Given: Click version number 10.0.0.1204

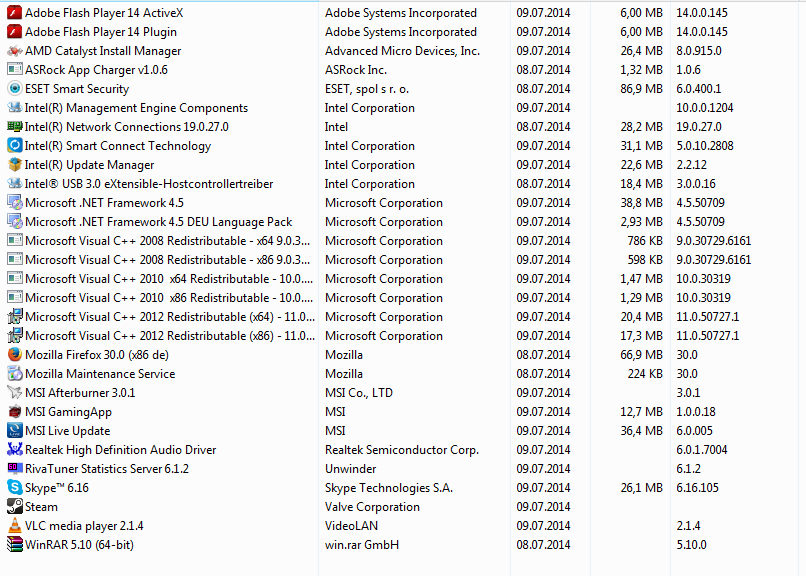Looking at the screenshot, I should pos(705,108).
